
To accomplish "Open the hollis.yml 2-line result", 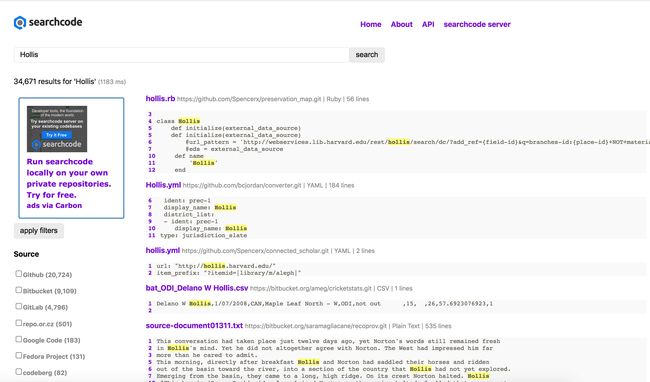I will coord(162,250).
